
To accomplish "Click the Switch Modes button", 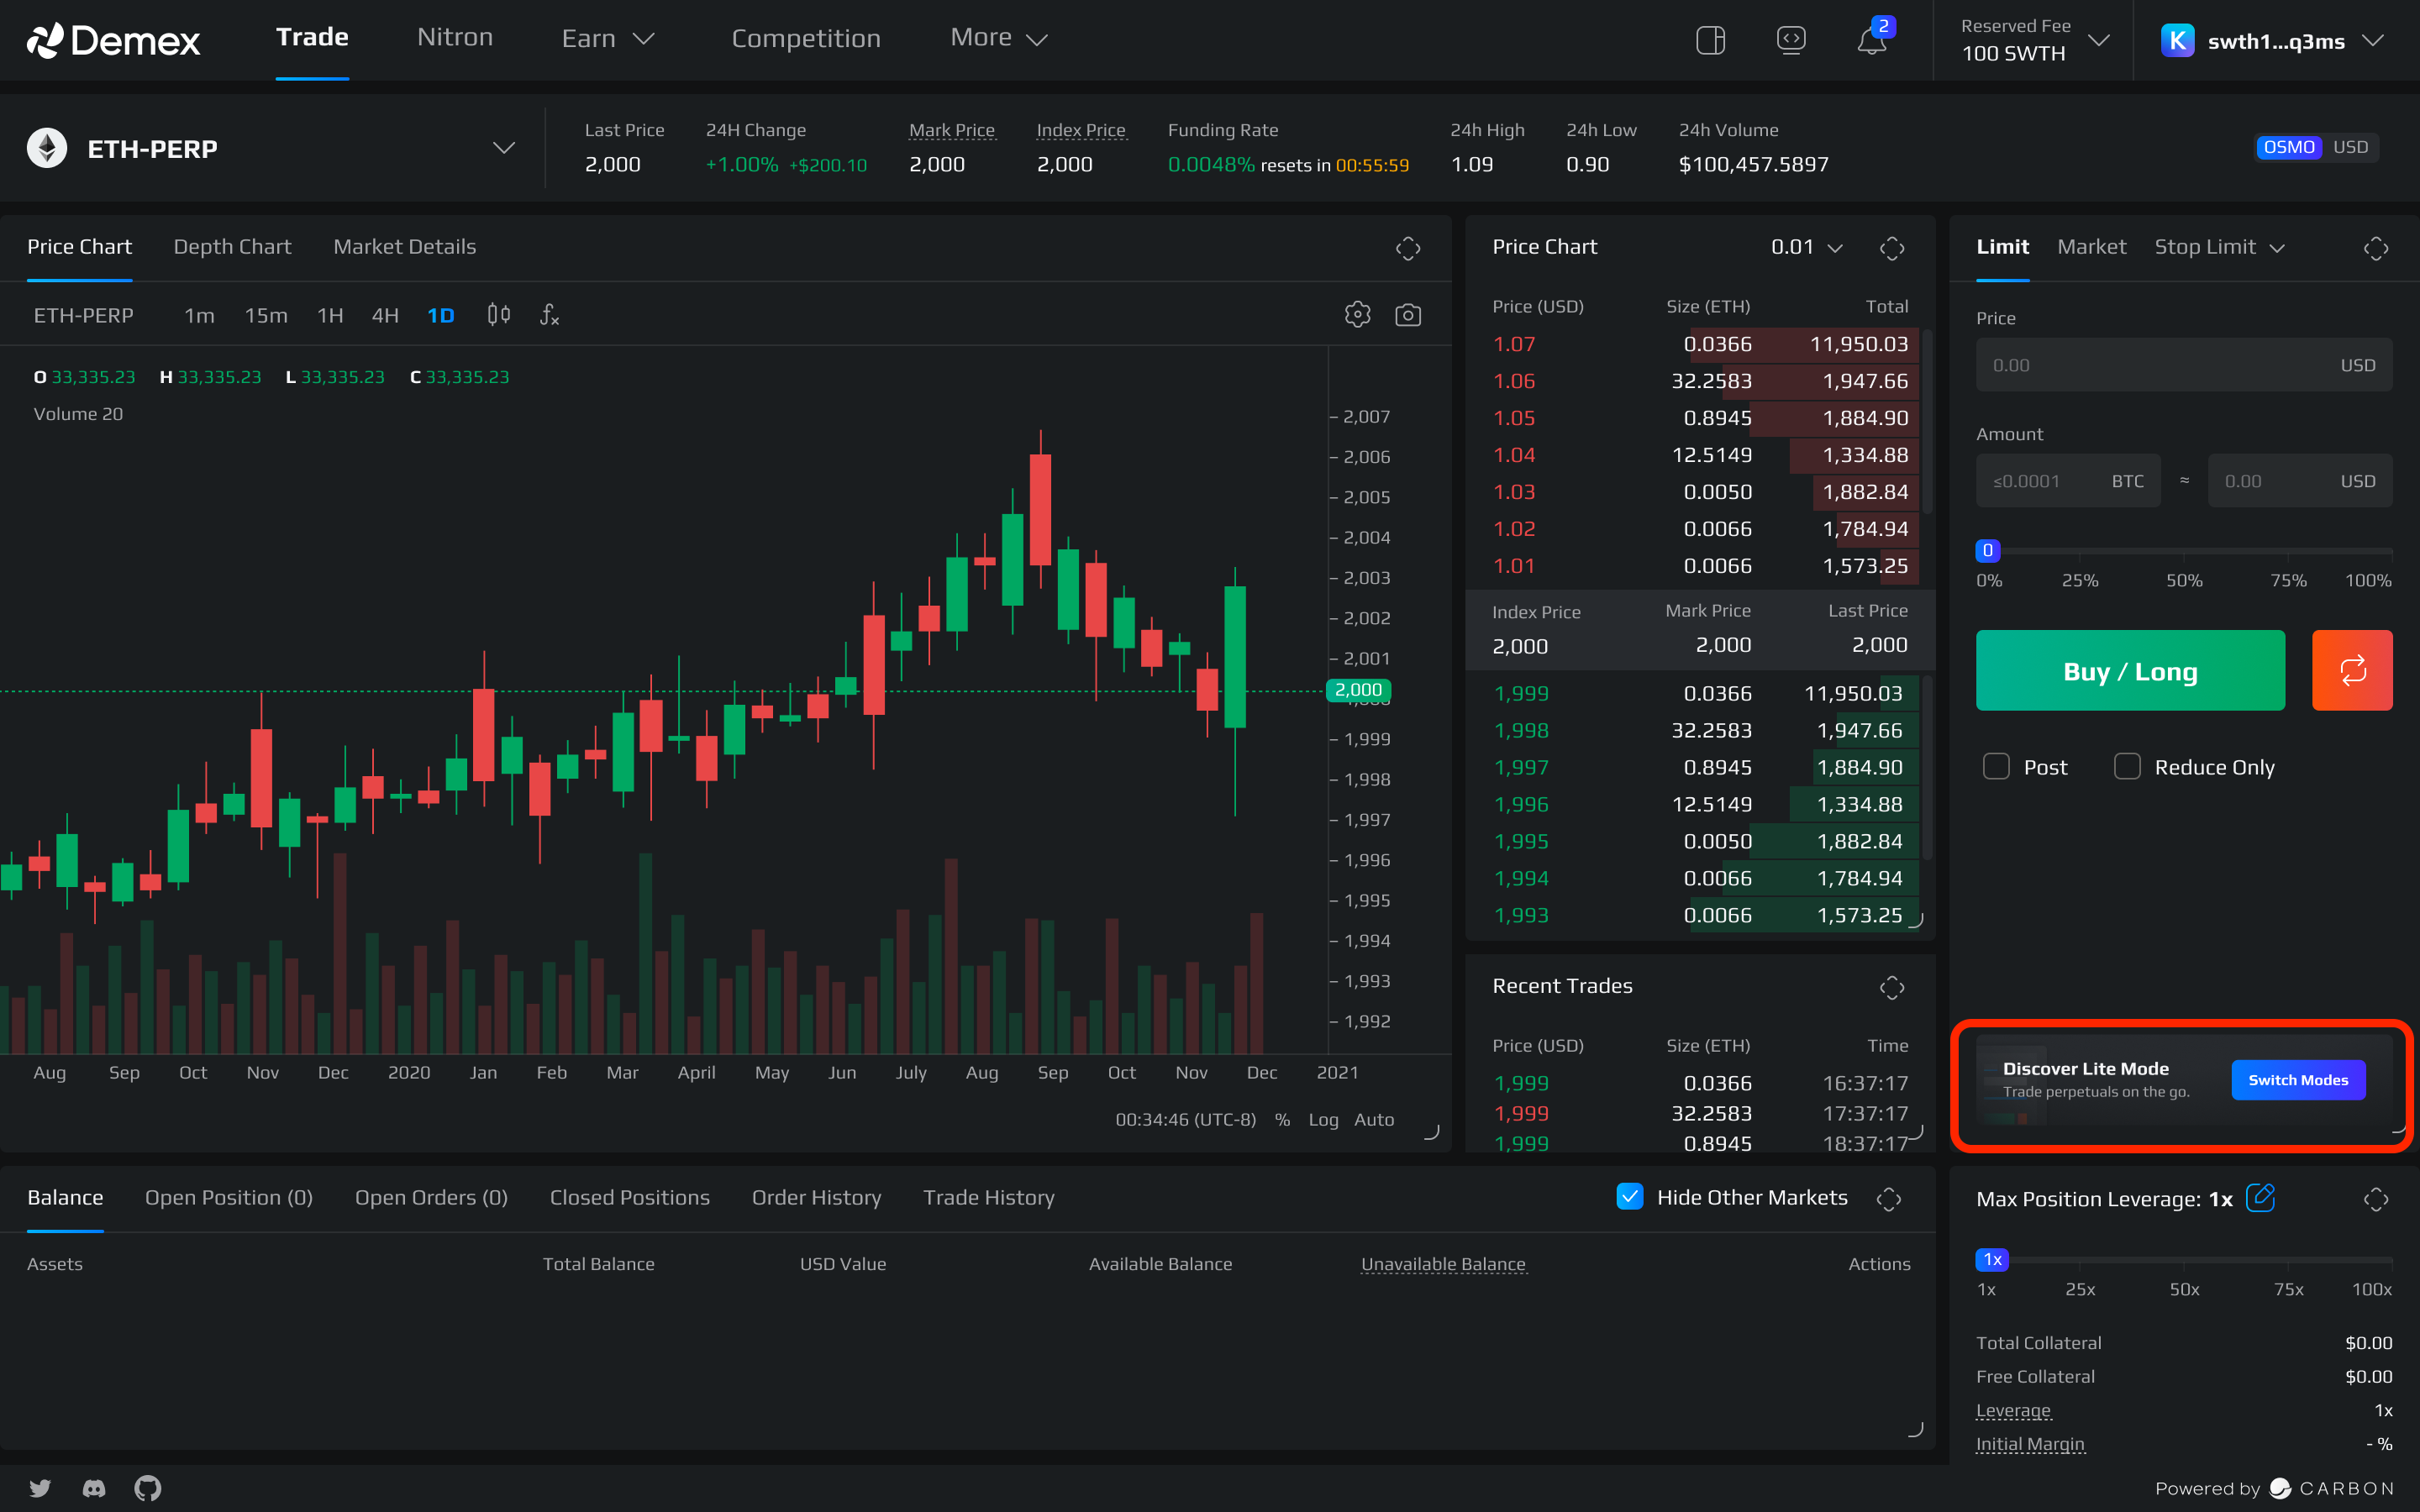I will pos(2297,1080).
